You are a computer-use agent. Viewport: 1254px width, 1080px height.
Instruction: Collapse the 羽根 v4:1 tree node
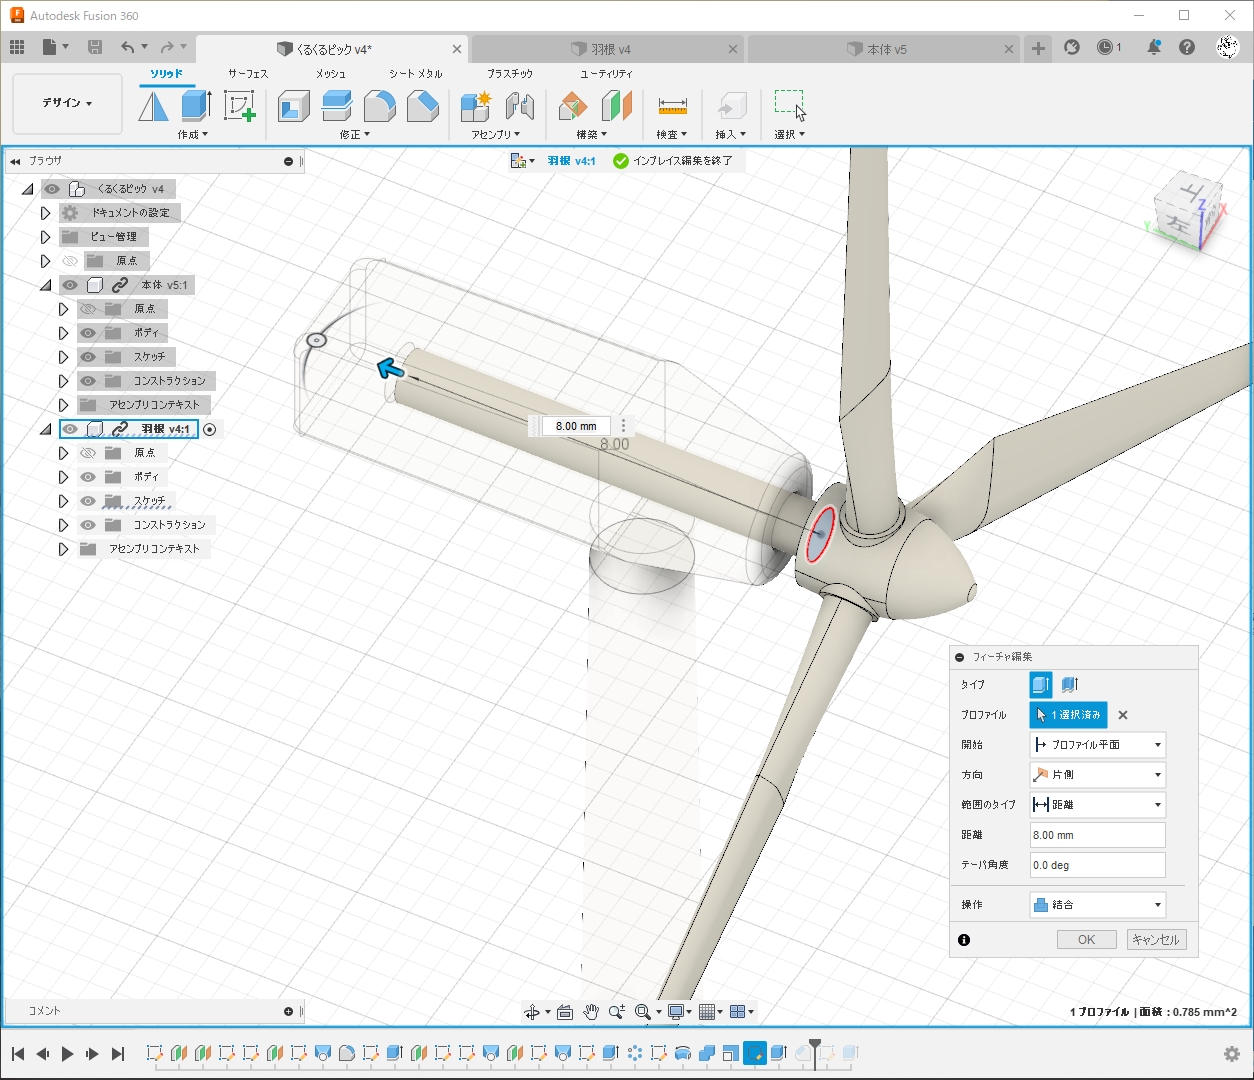(x=45, y=429)
